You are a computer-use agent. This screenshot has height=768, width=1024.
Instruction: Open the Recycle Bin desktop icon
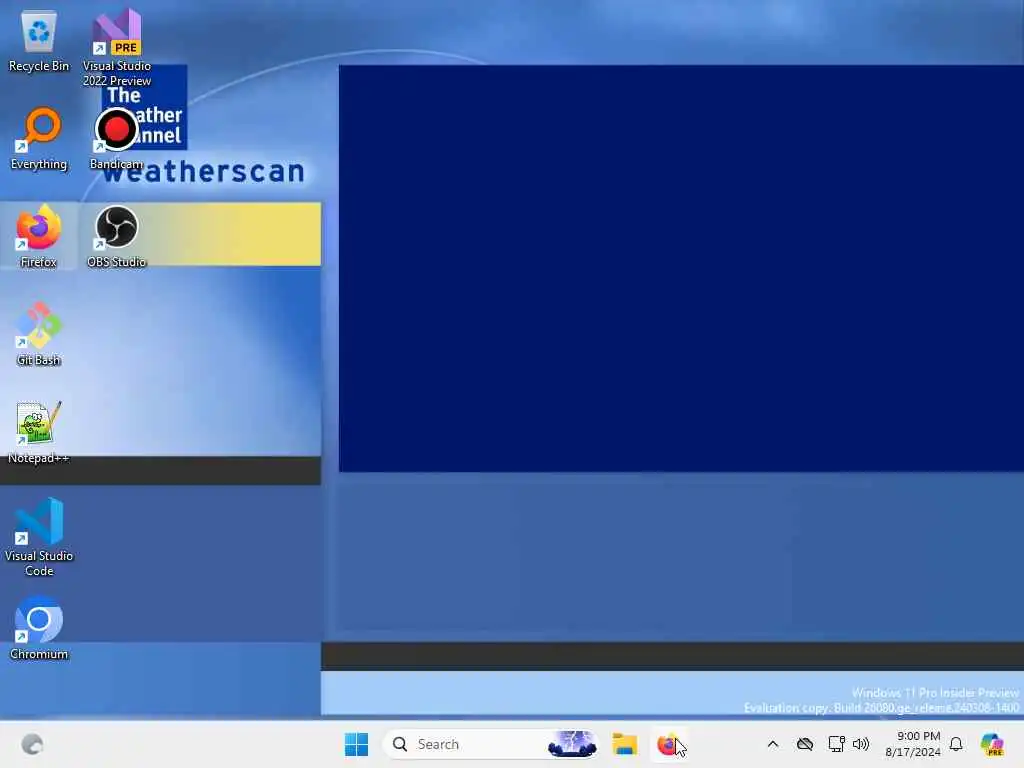point(39,41)
